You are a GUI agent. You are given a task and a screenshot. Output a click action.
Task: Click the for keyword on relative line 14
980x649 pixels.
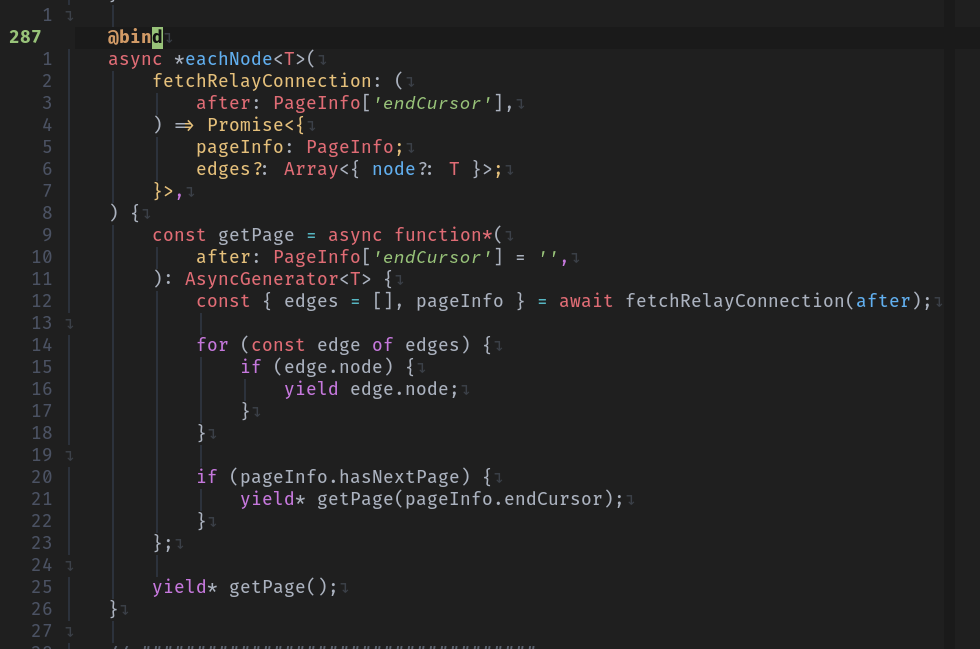tap(212, 345)
